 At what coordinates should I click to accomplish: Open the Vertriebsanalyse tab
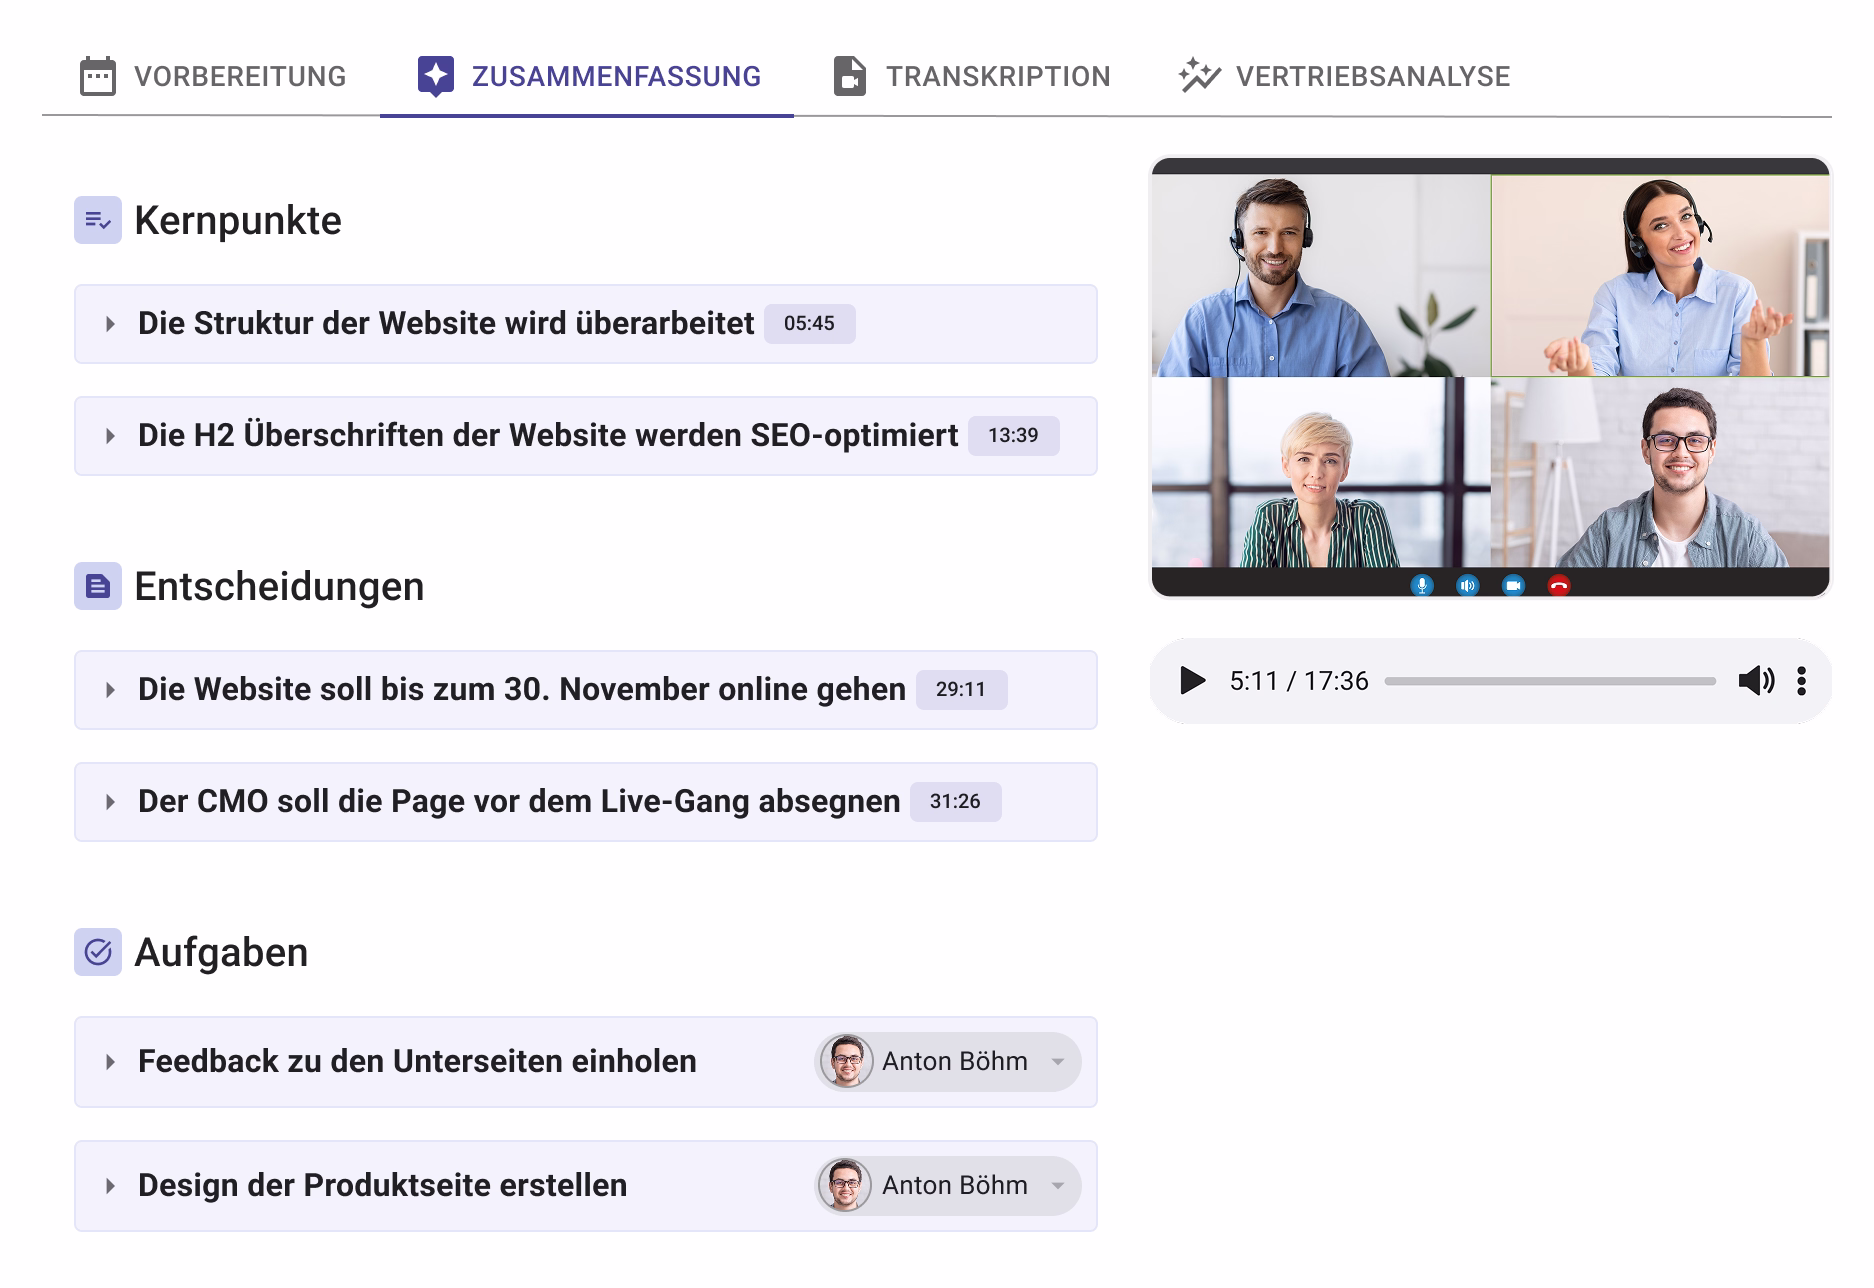click(x=1343, y=76)
